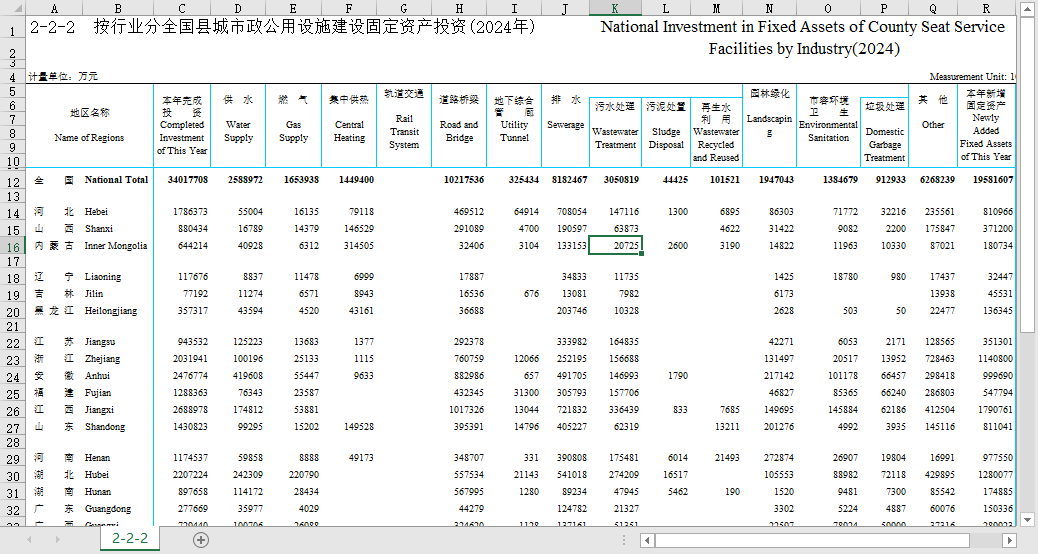Click the Utility Tunnel header cell

click(x=514, y=125)
